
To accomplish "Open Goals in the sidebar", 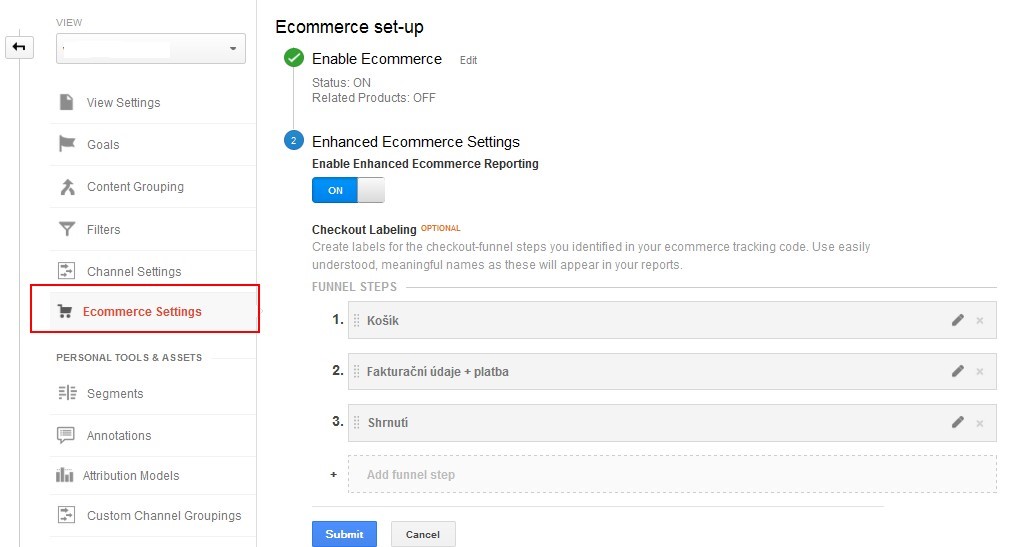I will point(103,145).
